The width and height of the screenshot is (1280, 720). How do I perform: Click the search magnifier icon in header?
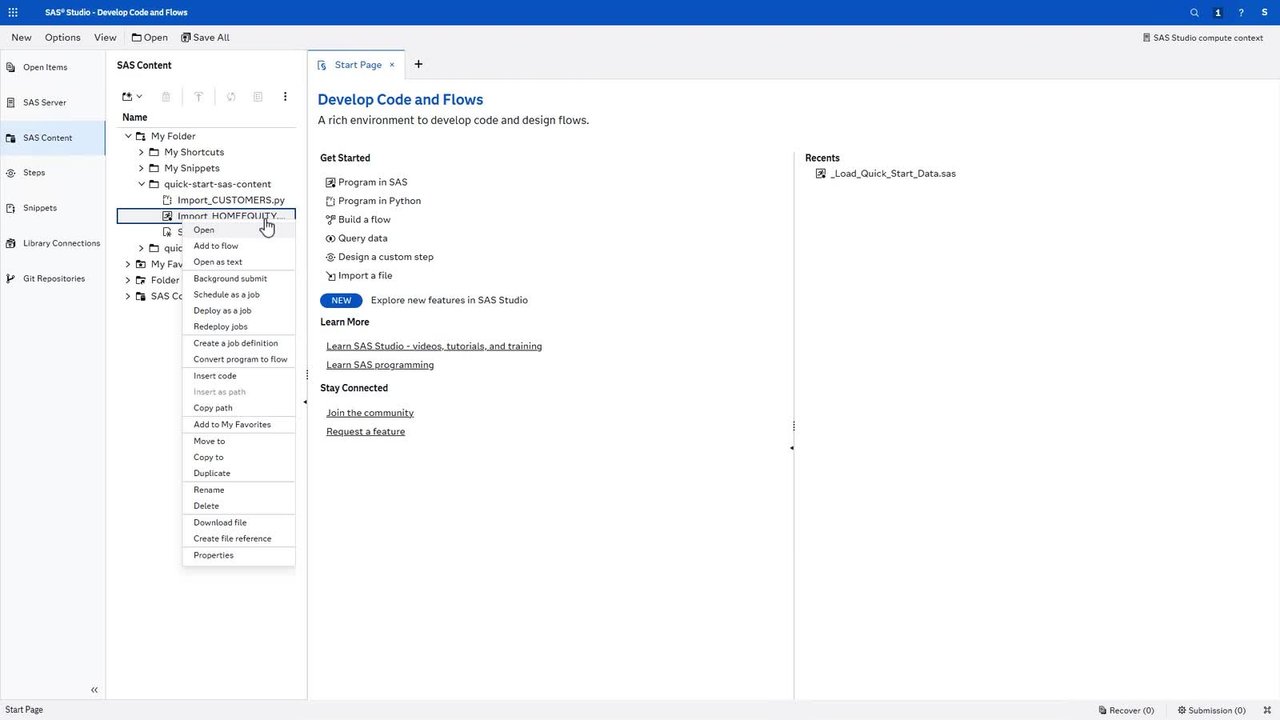(x=1194, y=13)
